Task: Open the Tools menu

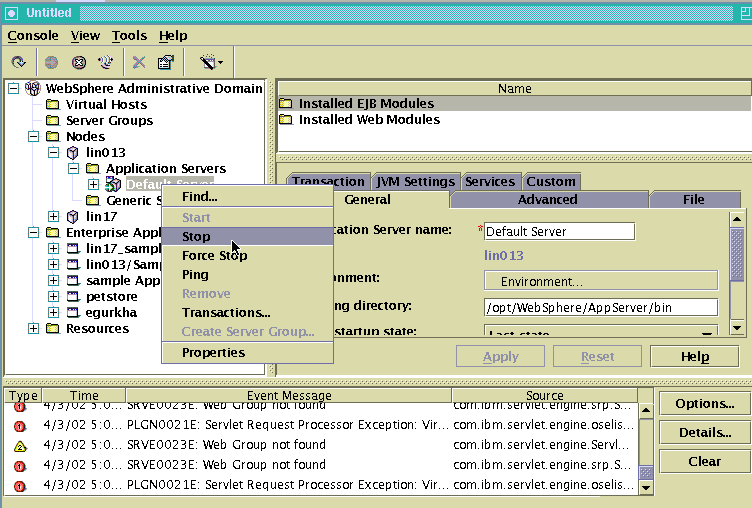Action: click(129, 35)
